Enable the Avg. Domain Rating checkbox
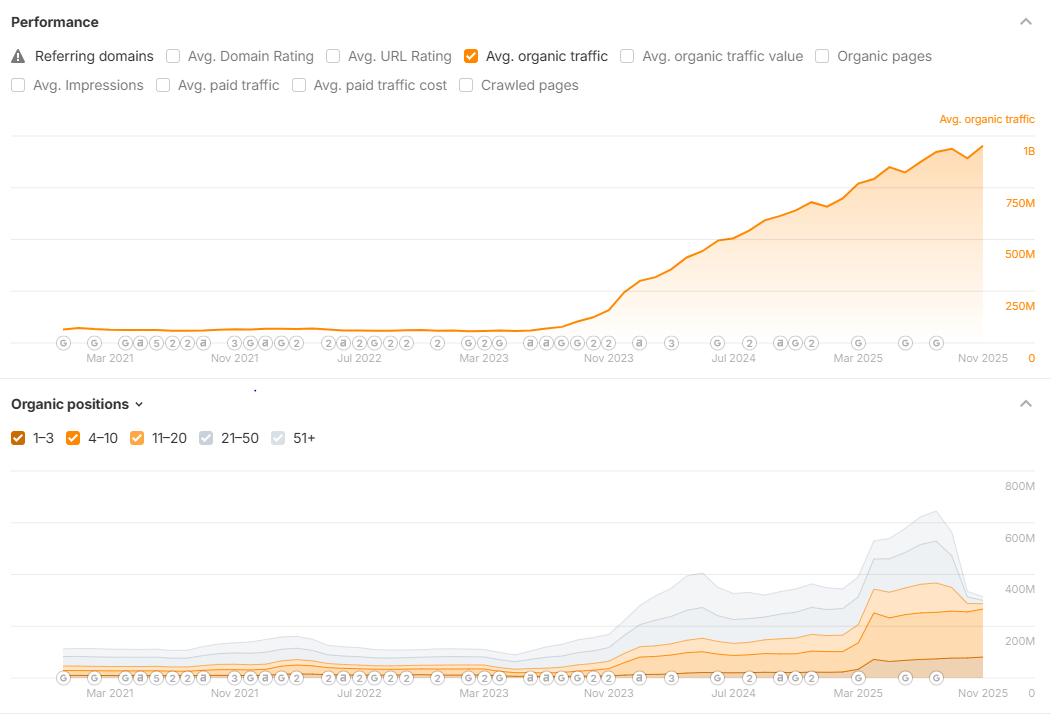1051x715 pixels. click(x=173, y=56)
